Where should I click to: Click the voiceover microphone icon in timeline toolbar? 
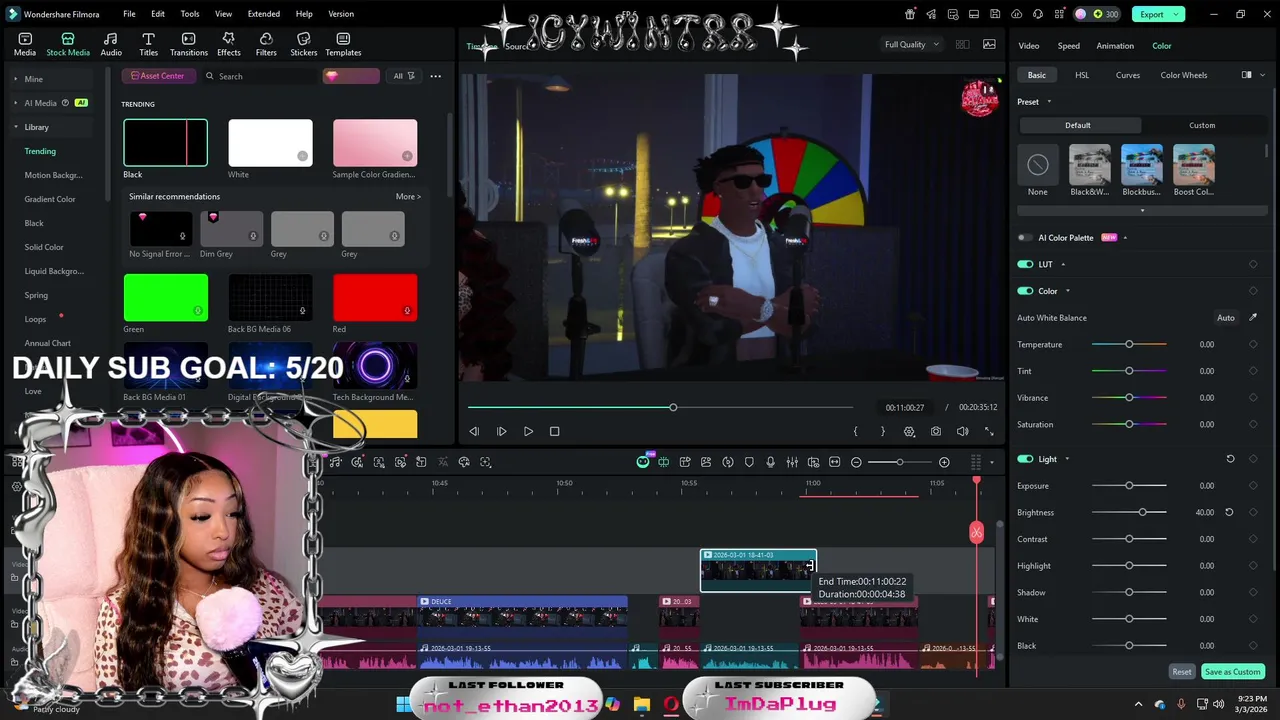point(770,462)
